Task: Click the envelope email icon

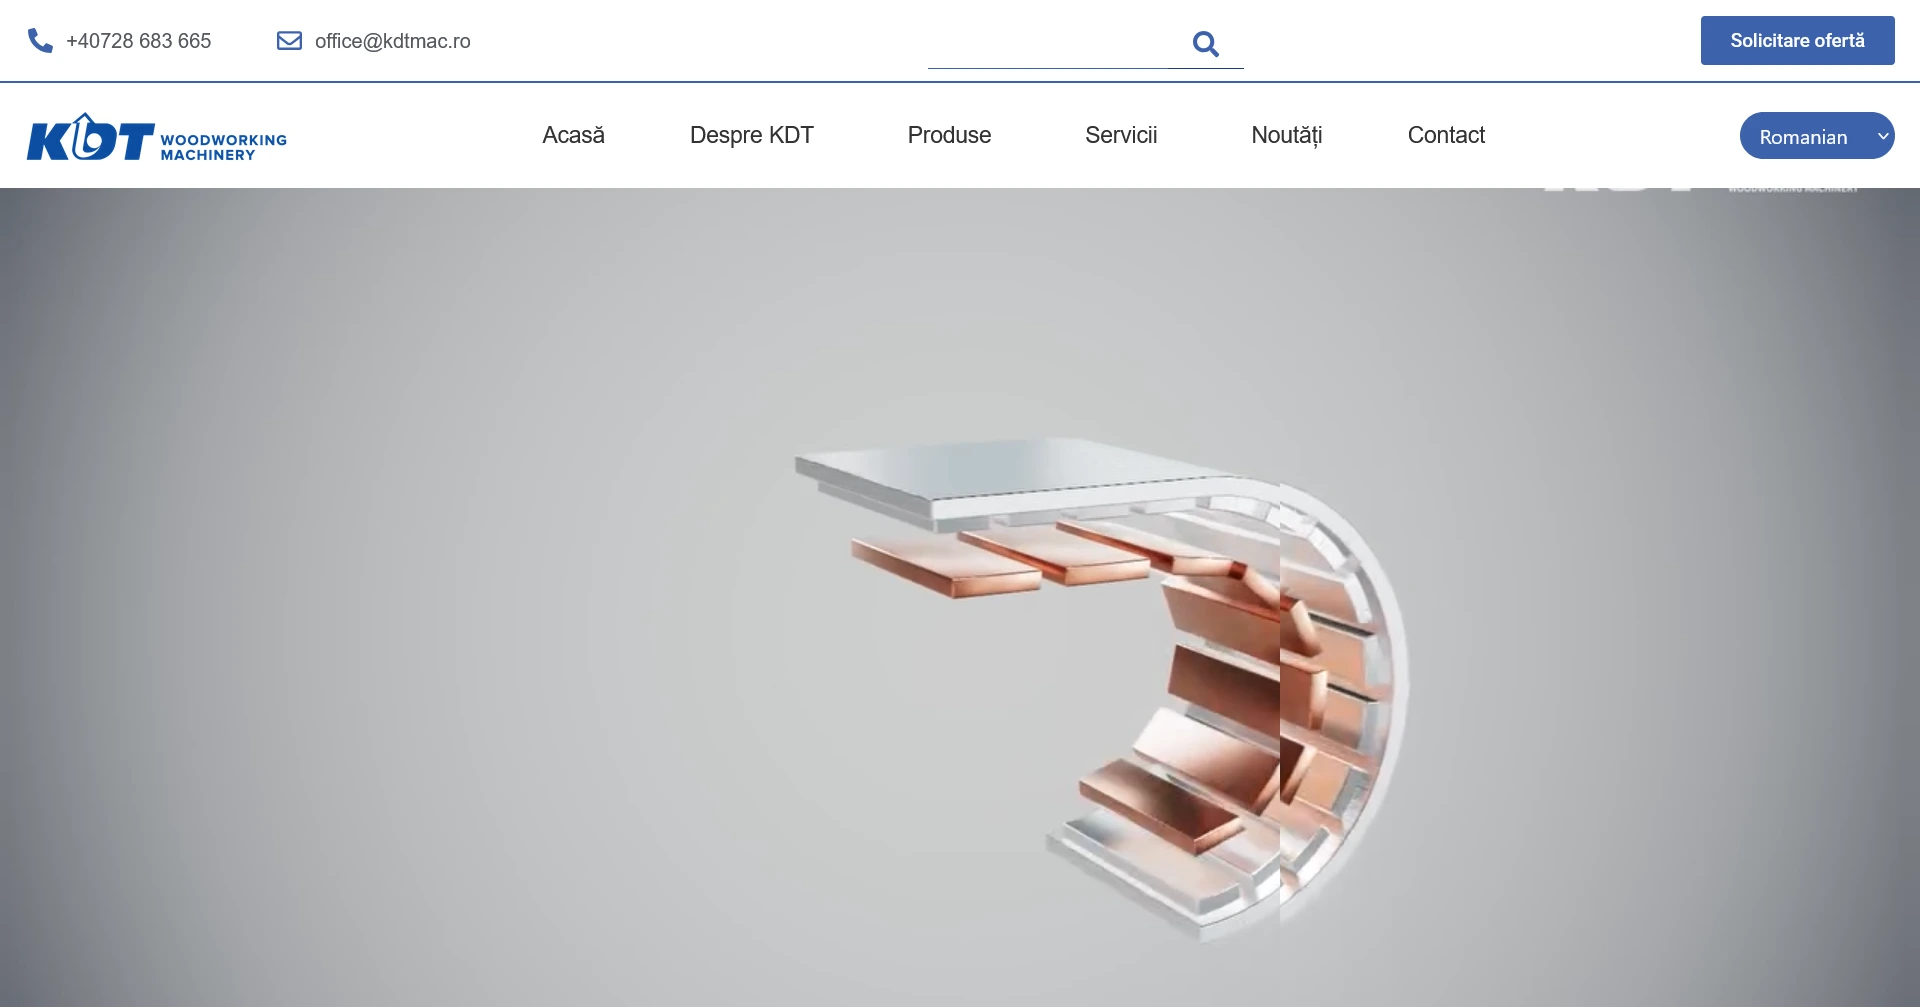Action: pyautogui.click(x=289, y=41)
